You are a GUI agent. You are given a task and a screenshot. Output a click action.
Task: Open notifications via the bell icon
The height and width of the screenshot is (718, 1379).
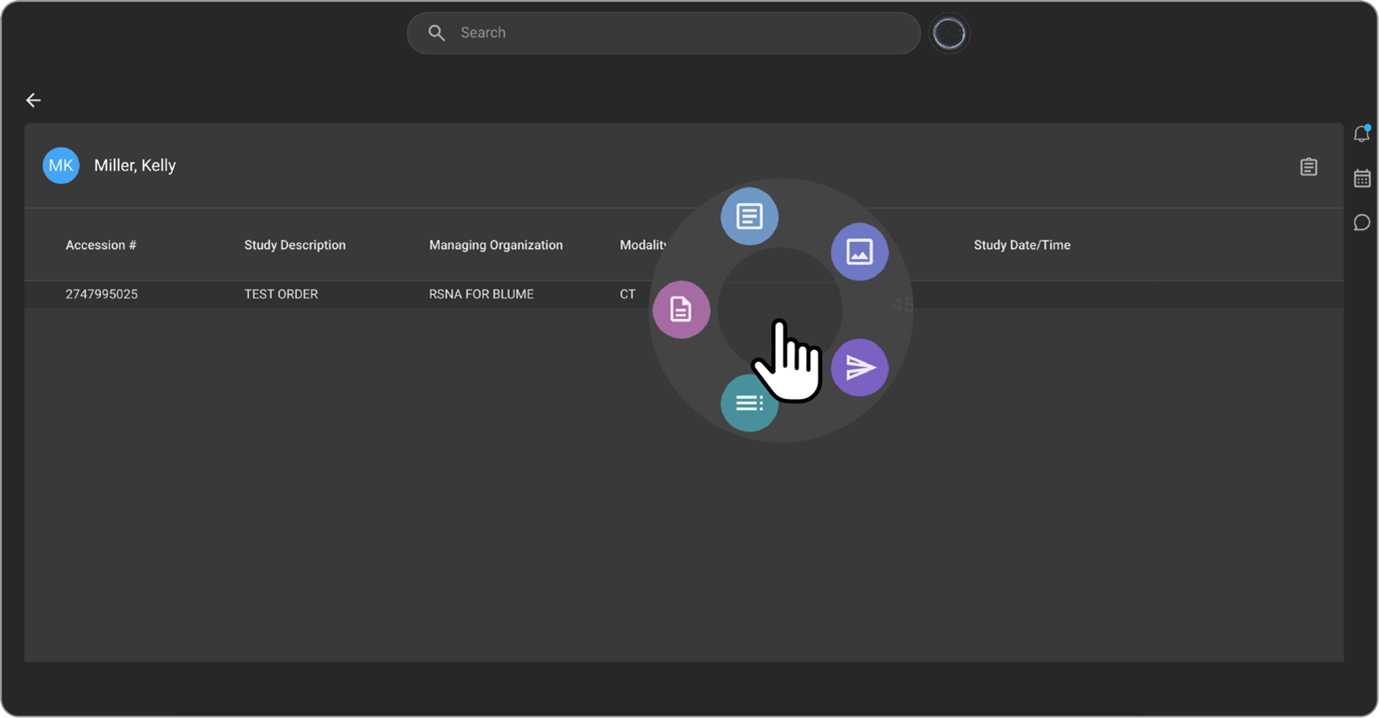(1361, 134)
